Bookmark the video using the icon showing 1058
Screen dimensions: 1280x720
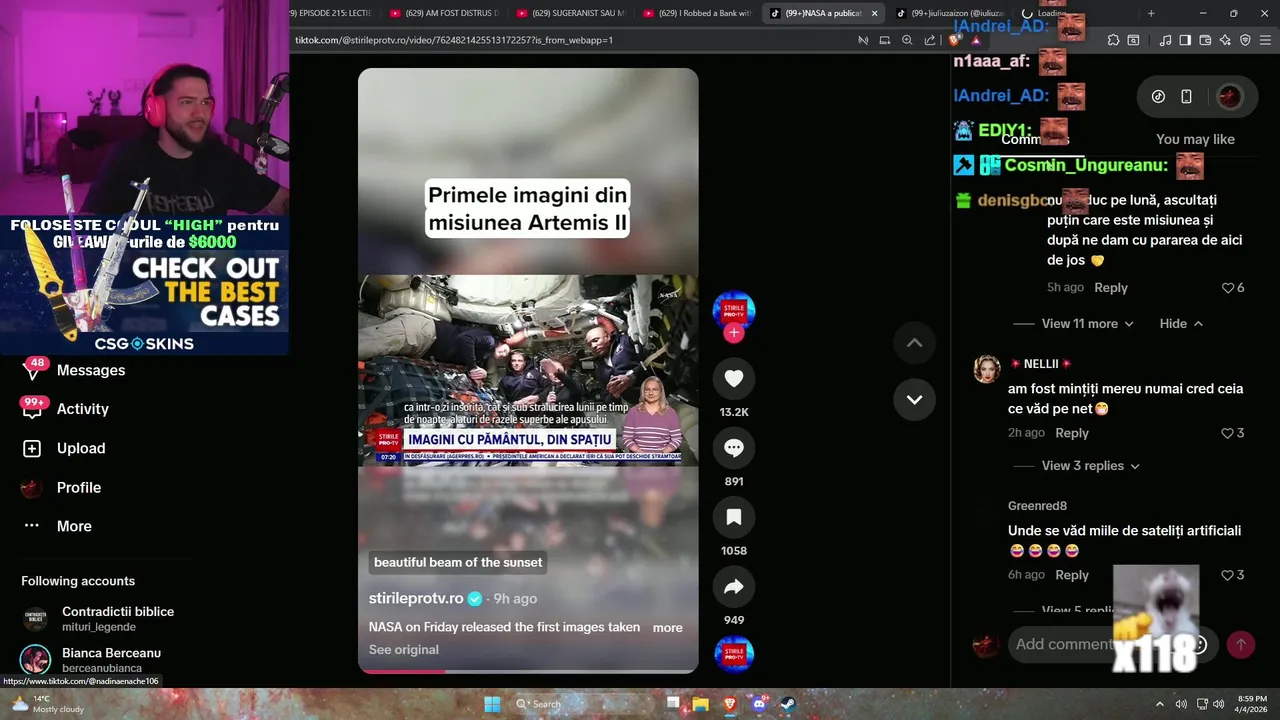[x=734, y=517]
